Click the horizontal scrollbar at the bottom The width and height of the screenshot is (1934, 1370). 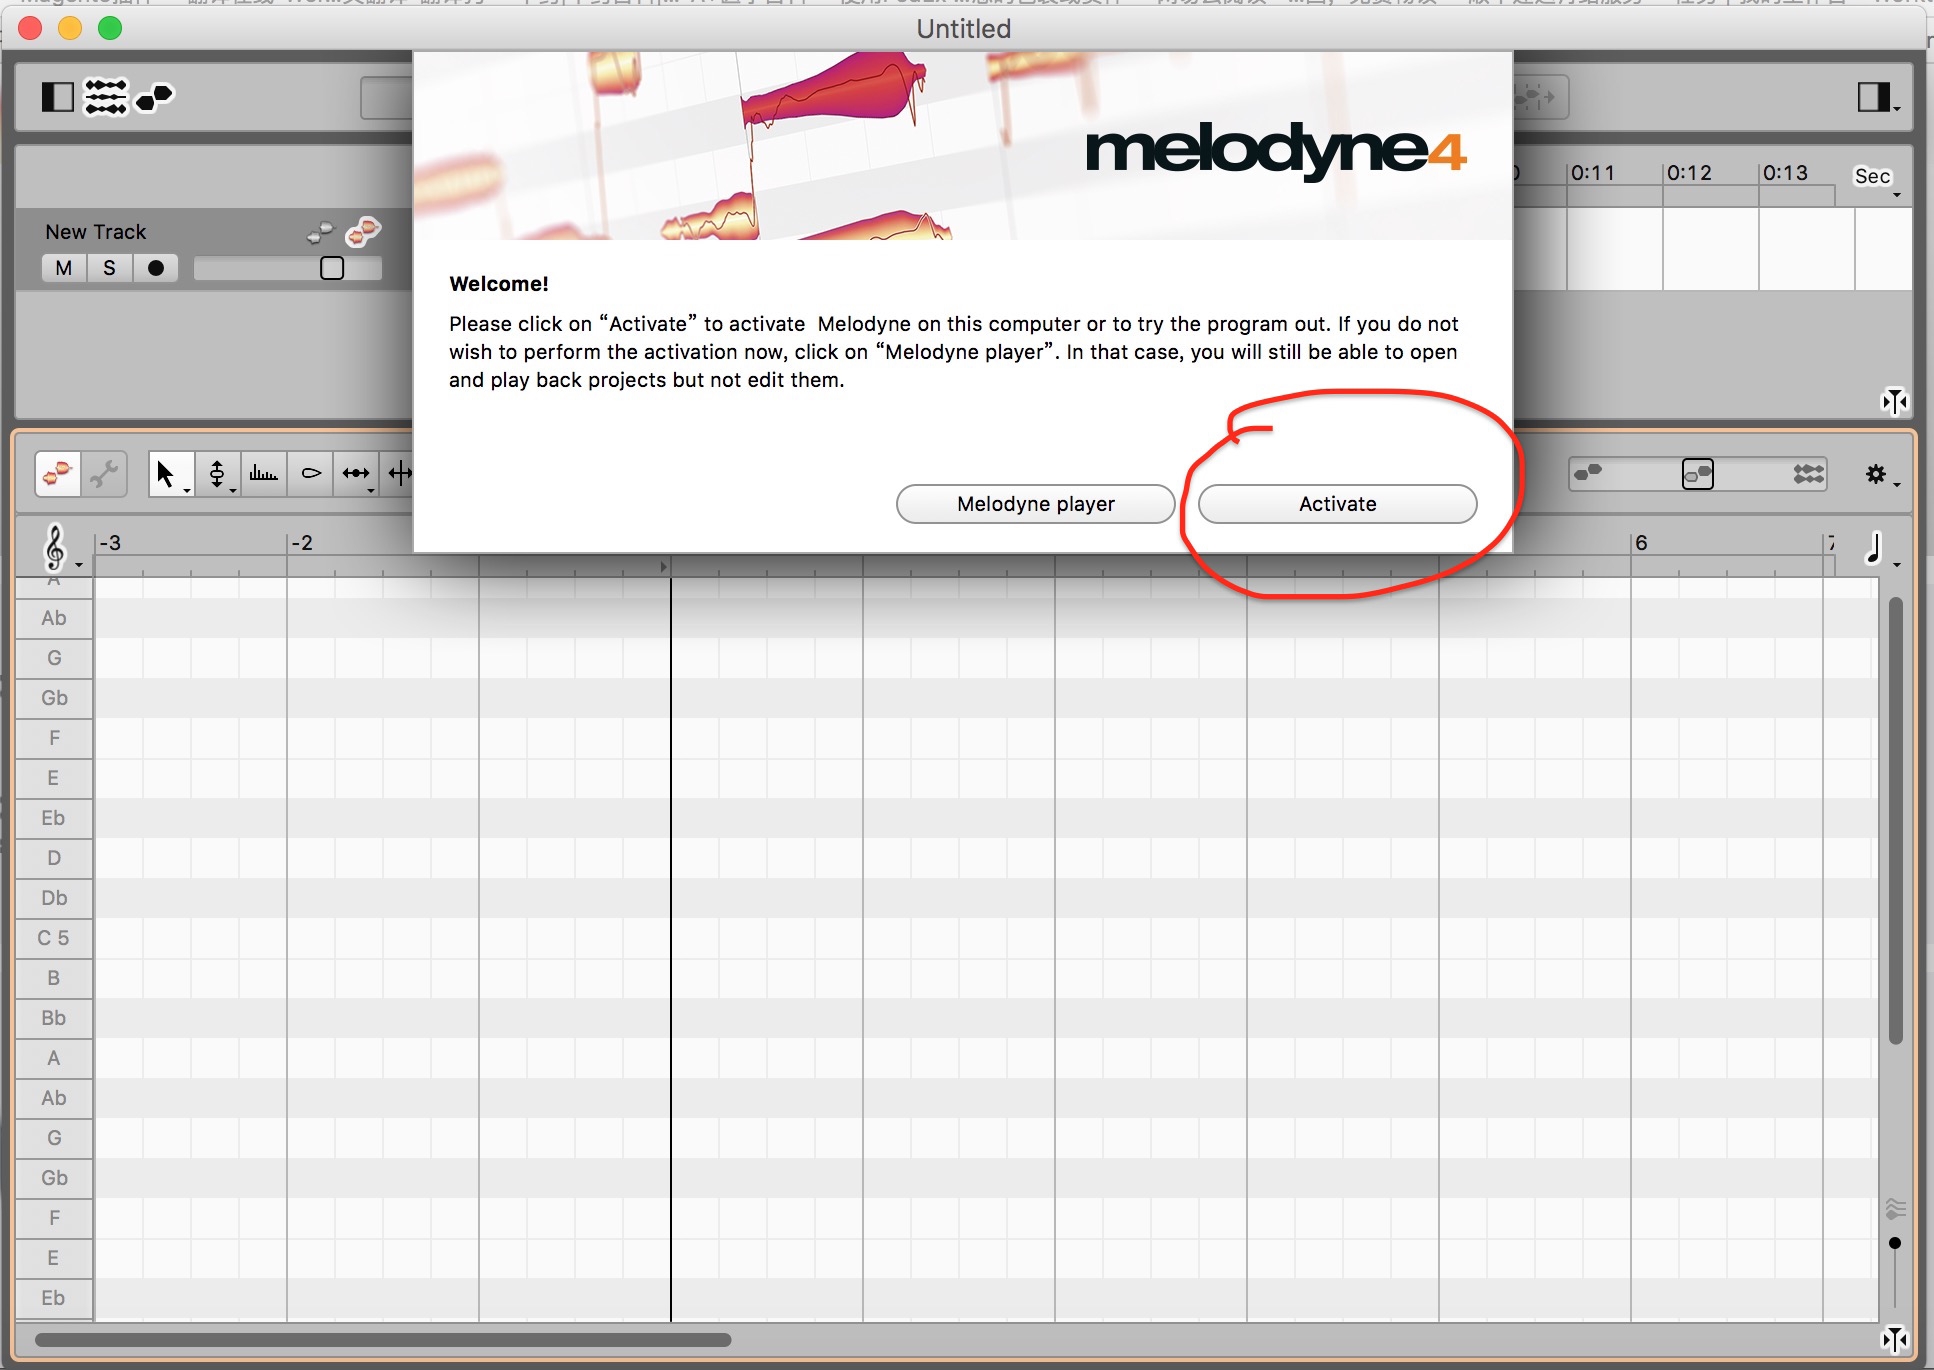(x=383, y=1339)
